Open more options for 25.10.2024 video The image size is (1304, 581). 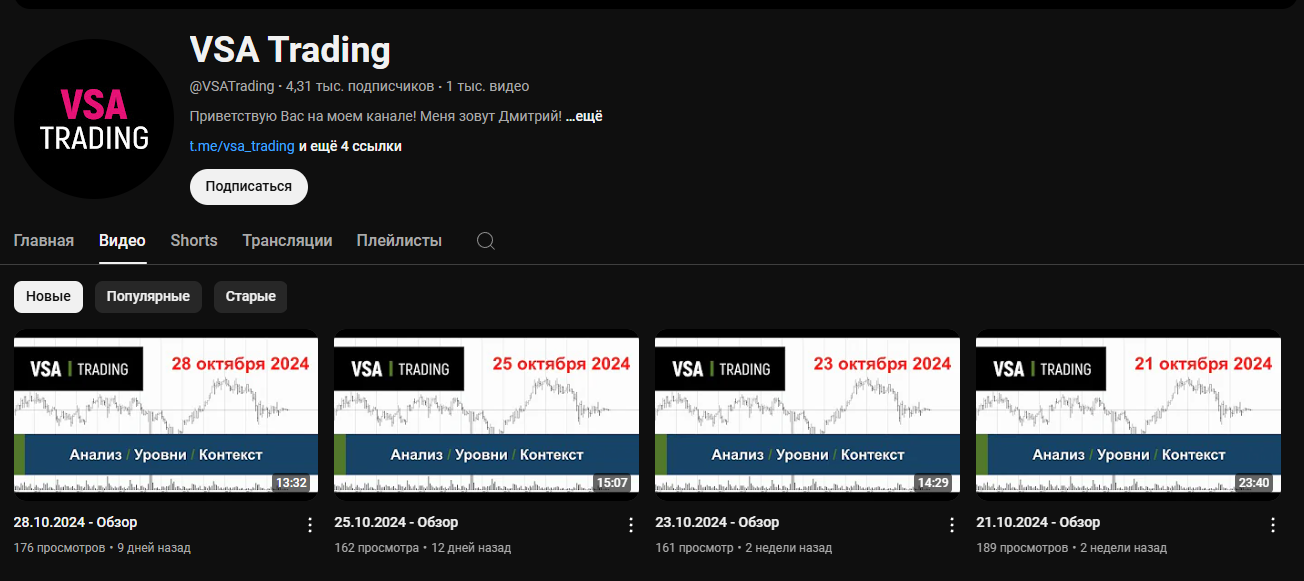point(631,525)
